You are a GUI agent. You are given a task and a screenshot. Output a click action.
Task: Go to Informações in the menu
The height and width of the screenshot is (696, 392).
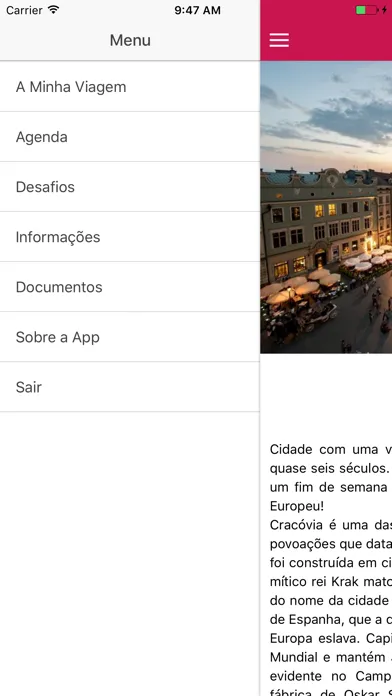click(130, 237)
